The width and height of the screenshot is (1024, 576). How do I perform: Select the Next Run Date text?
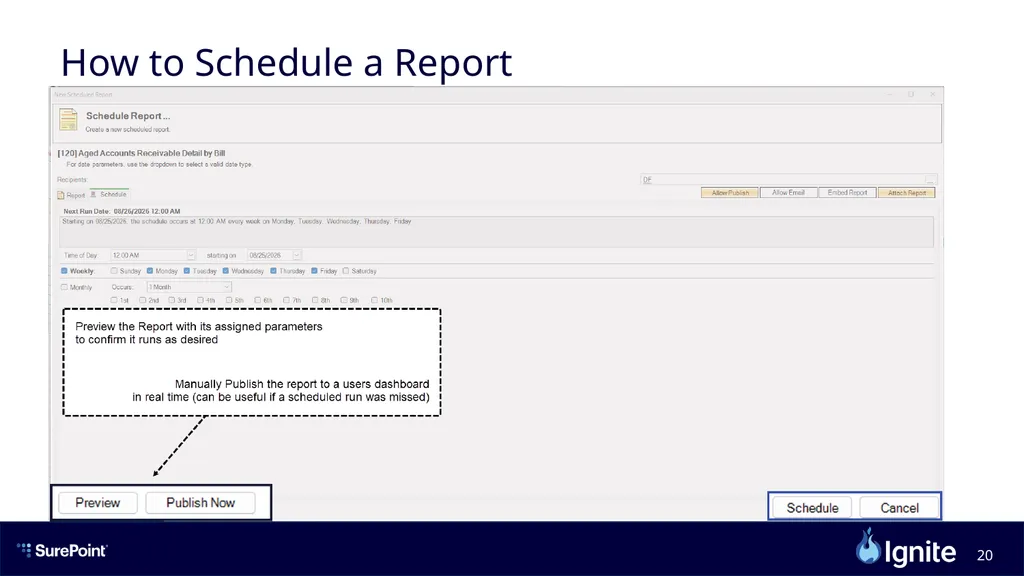click(x=122, y=212)
